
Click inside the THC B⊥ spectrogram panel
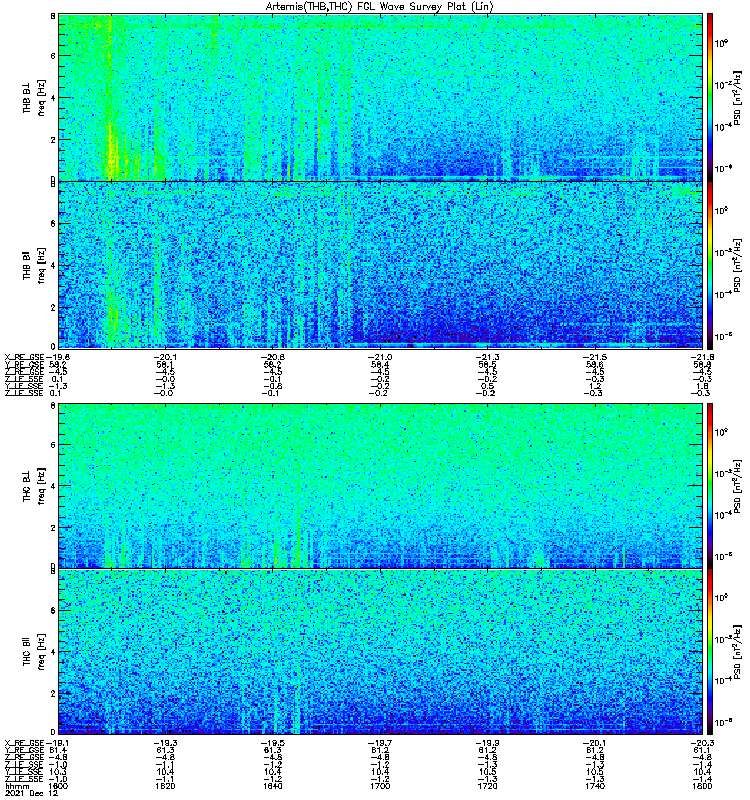(x=381, y=486)
